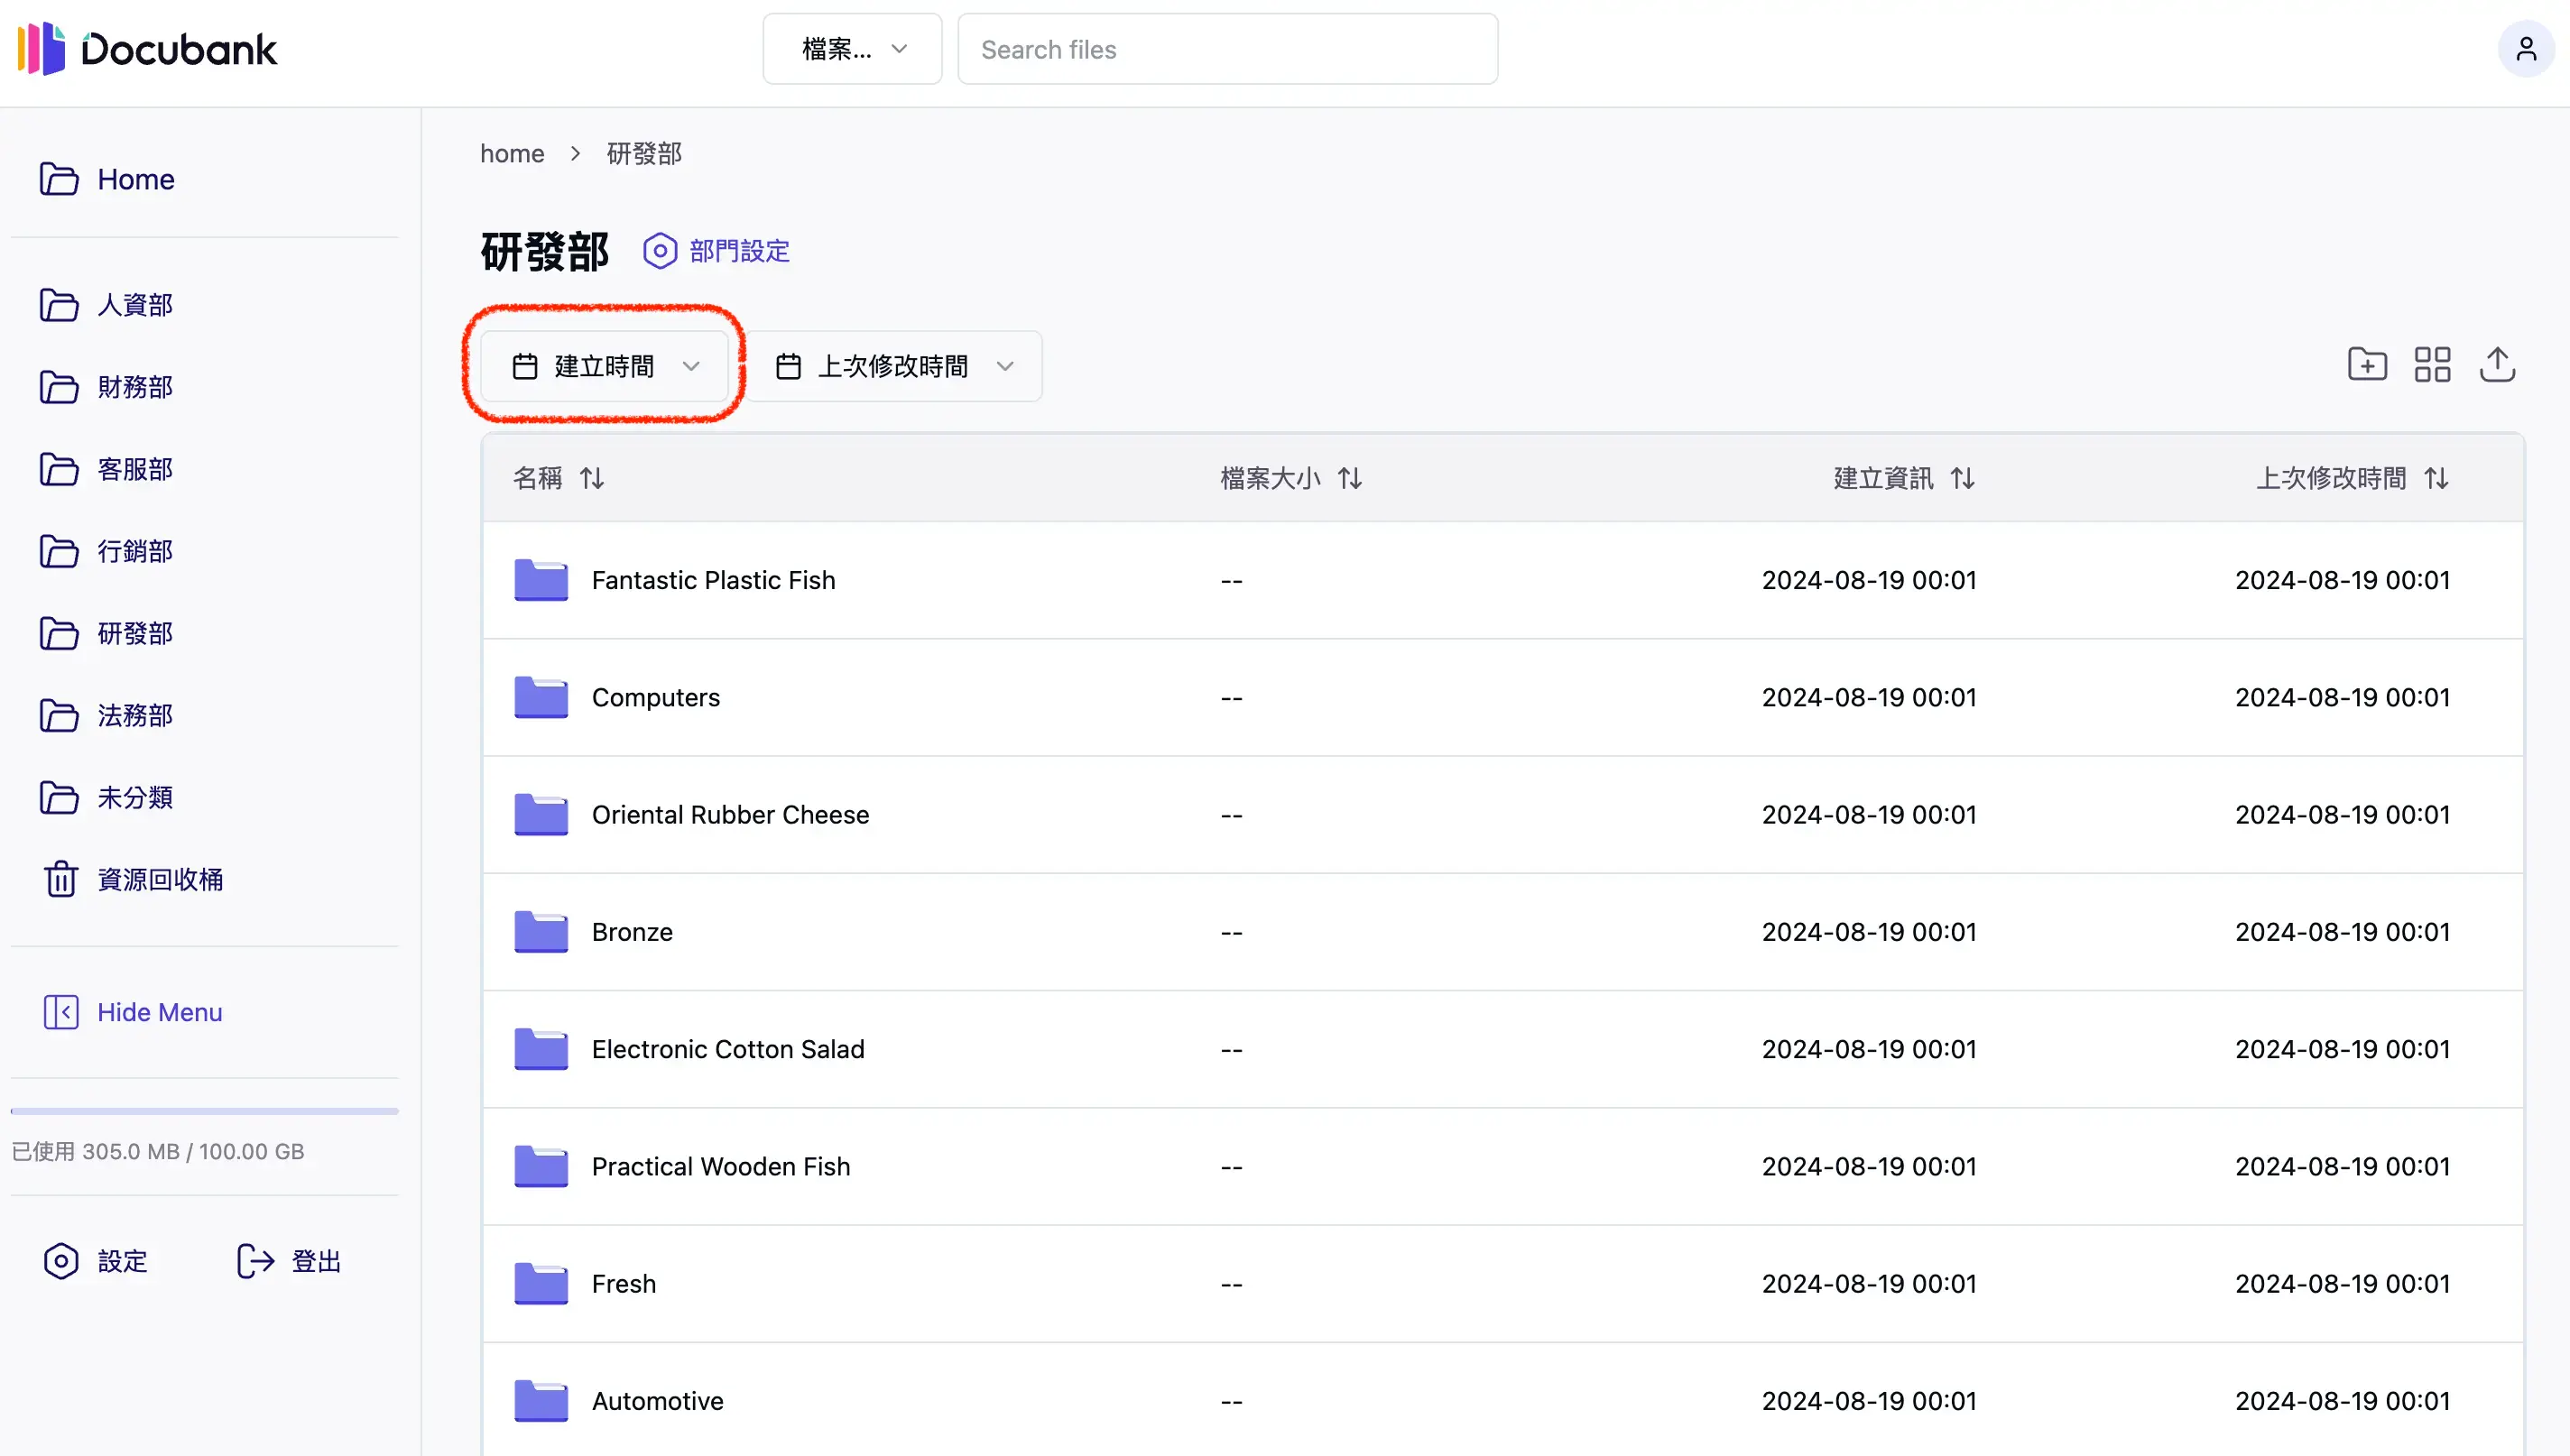2570x1456 pixels.
Task: Click the Search files input field
Action: tap(1227, 49)
